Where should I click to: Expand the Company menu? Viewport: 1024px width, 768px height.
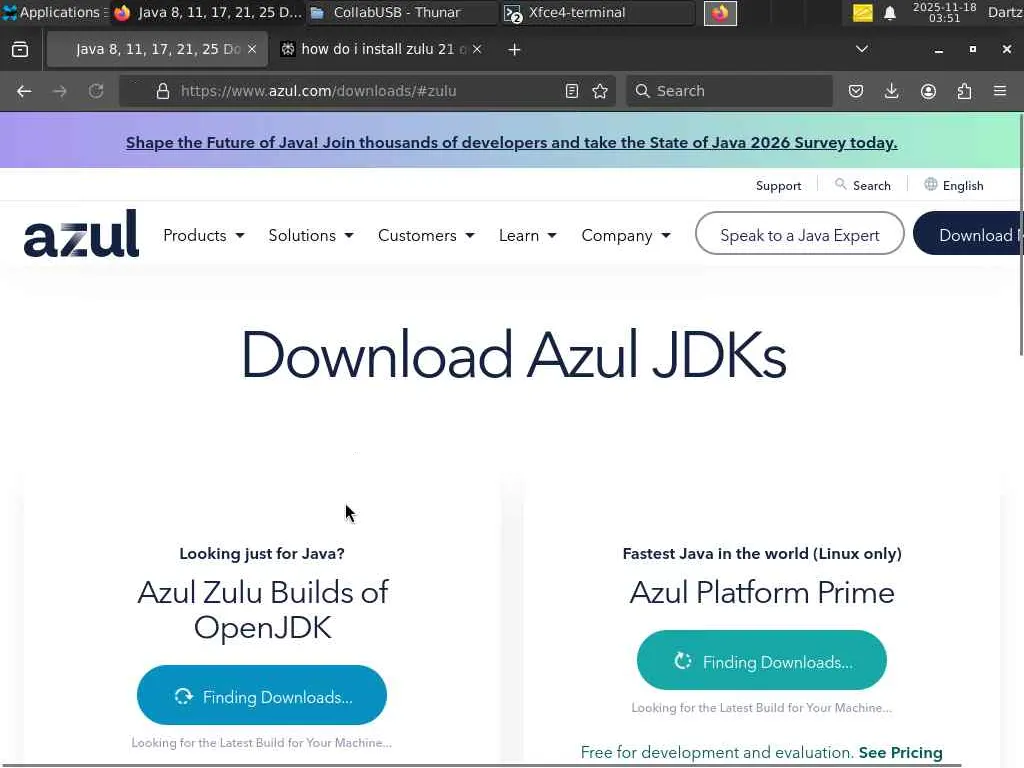point(626,235)
